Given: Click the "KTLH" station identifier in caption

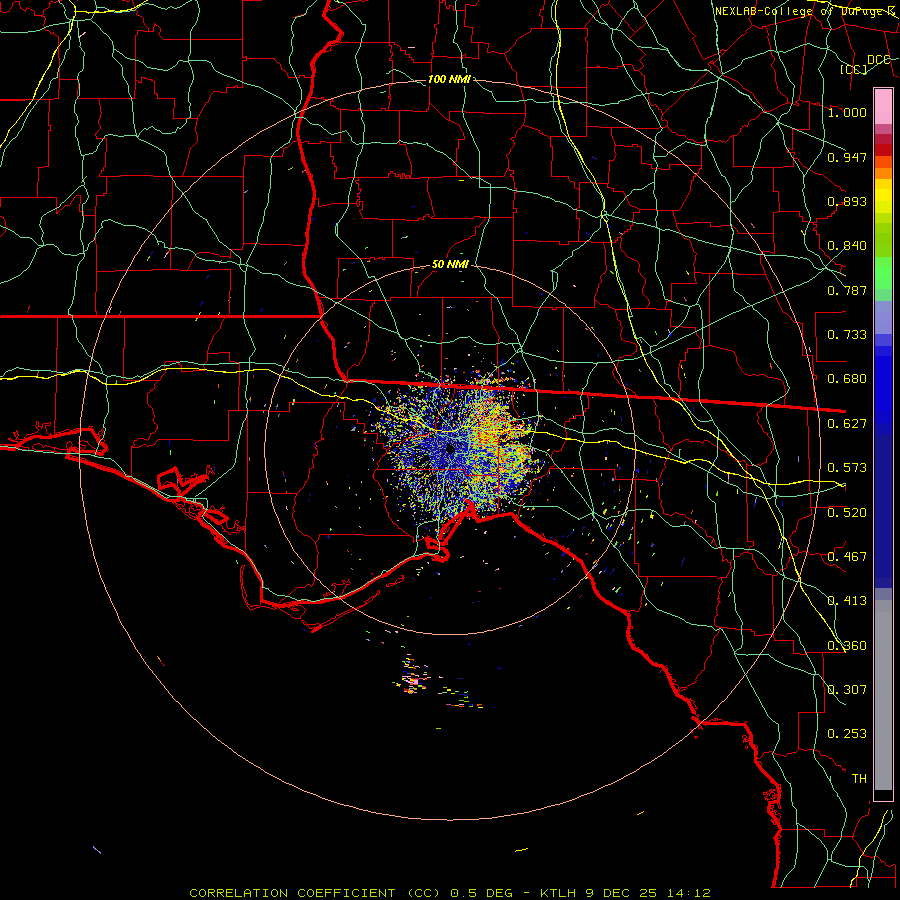Looking at the screenshot, I should [x=558, y=893].
